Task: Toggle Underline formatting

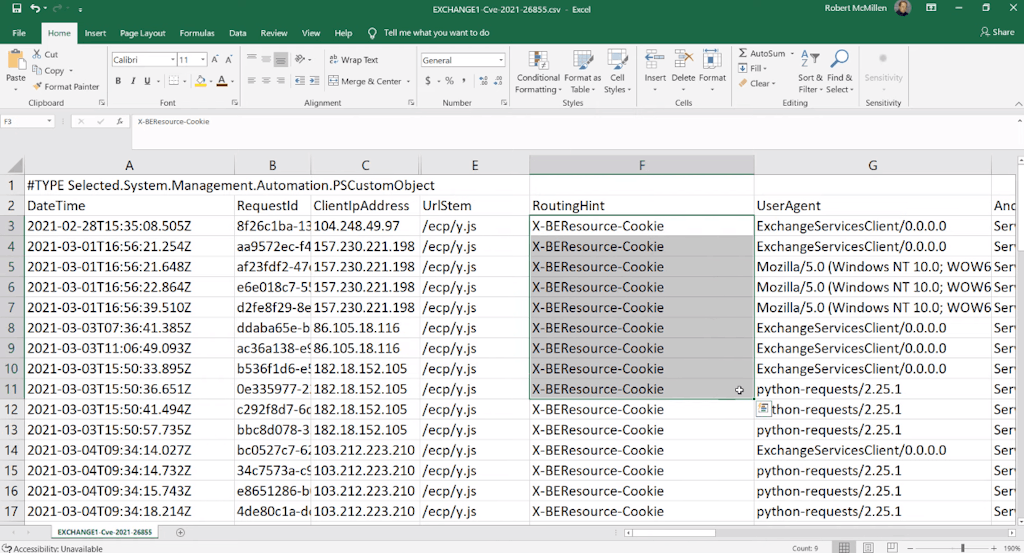Action: click(147, 81)
